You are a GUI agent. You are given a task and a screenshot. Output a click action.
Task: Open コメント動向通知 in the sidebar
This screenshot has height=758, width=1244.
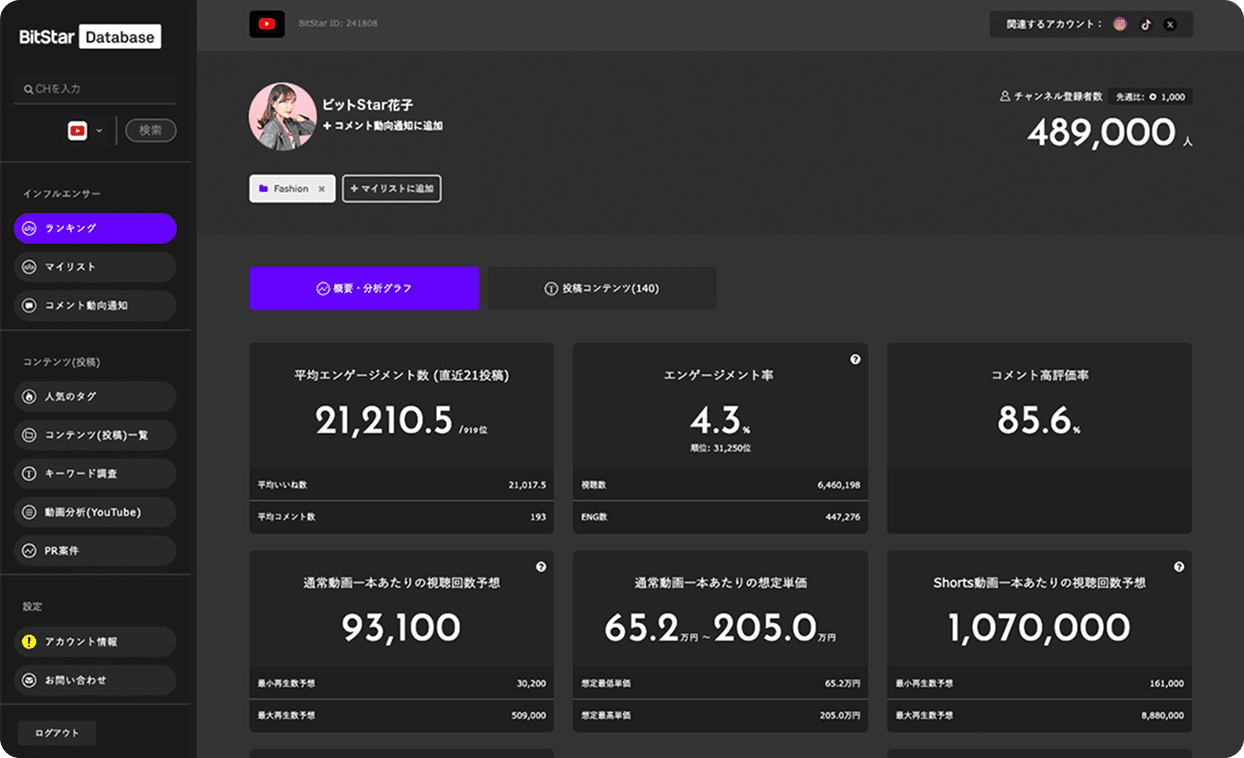[95, 305]
